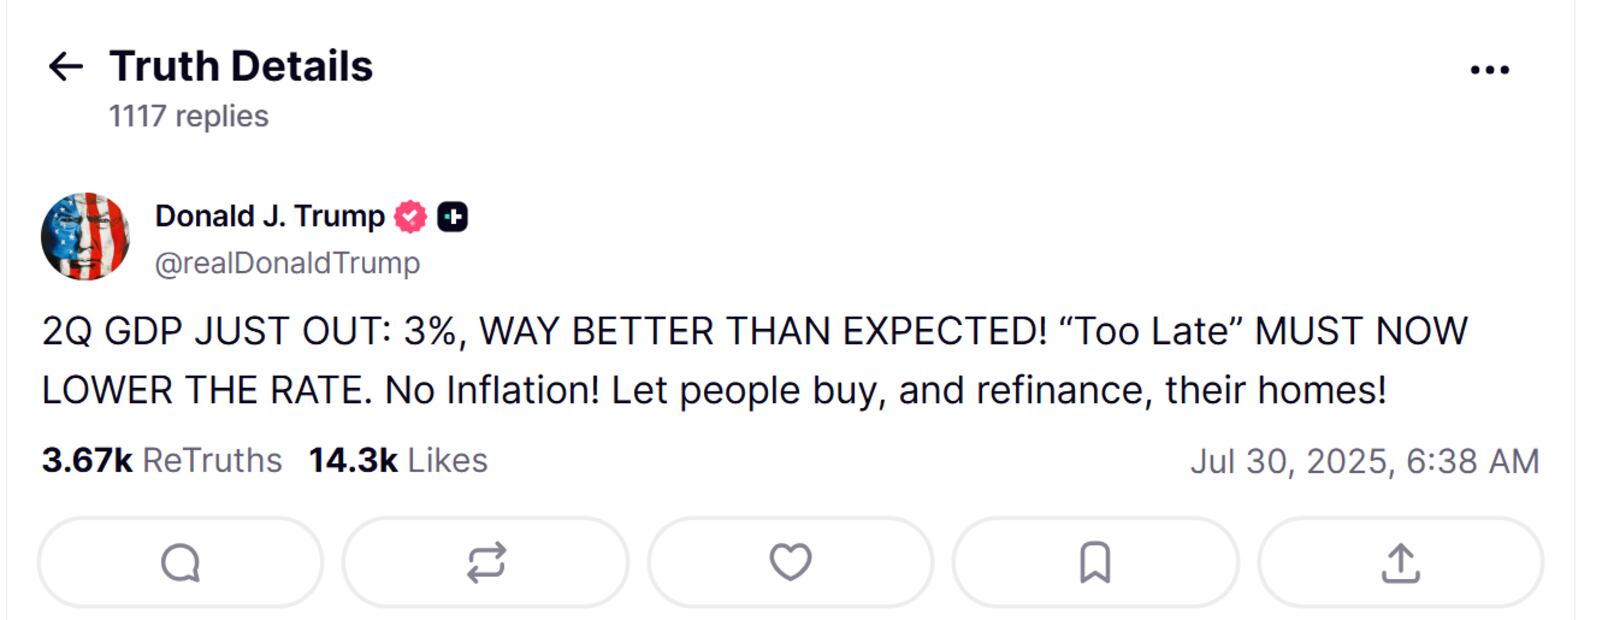Image resolution: width=1602 pixels, height=620 pixels.
Task: Click the "No Inflation!" phrase in post
Action: click(x=492, y=390)
